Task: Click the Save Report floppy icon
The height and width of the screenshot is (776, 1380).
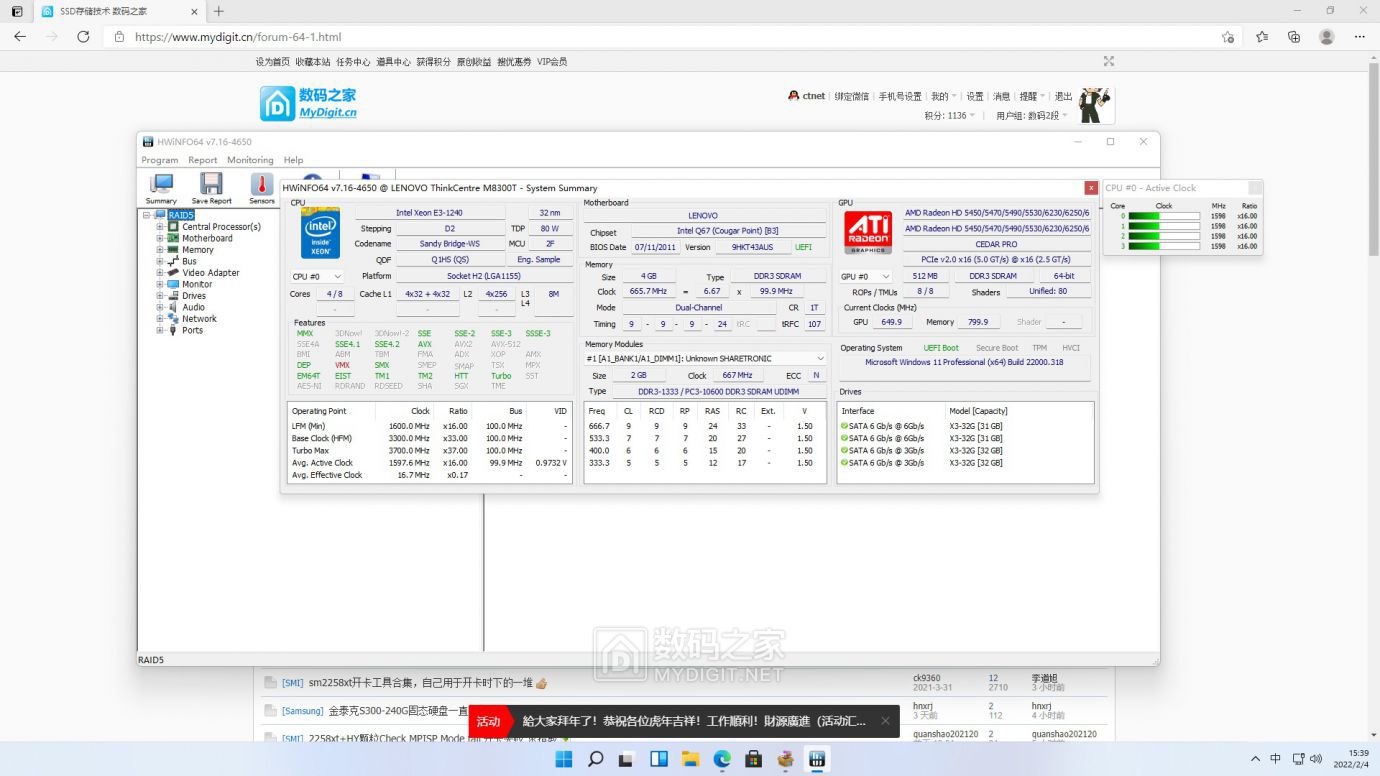Action: [211, 189]
